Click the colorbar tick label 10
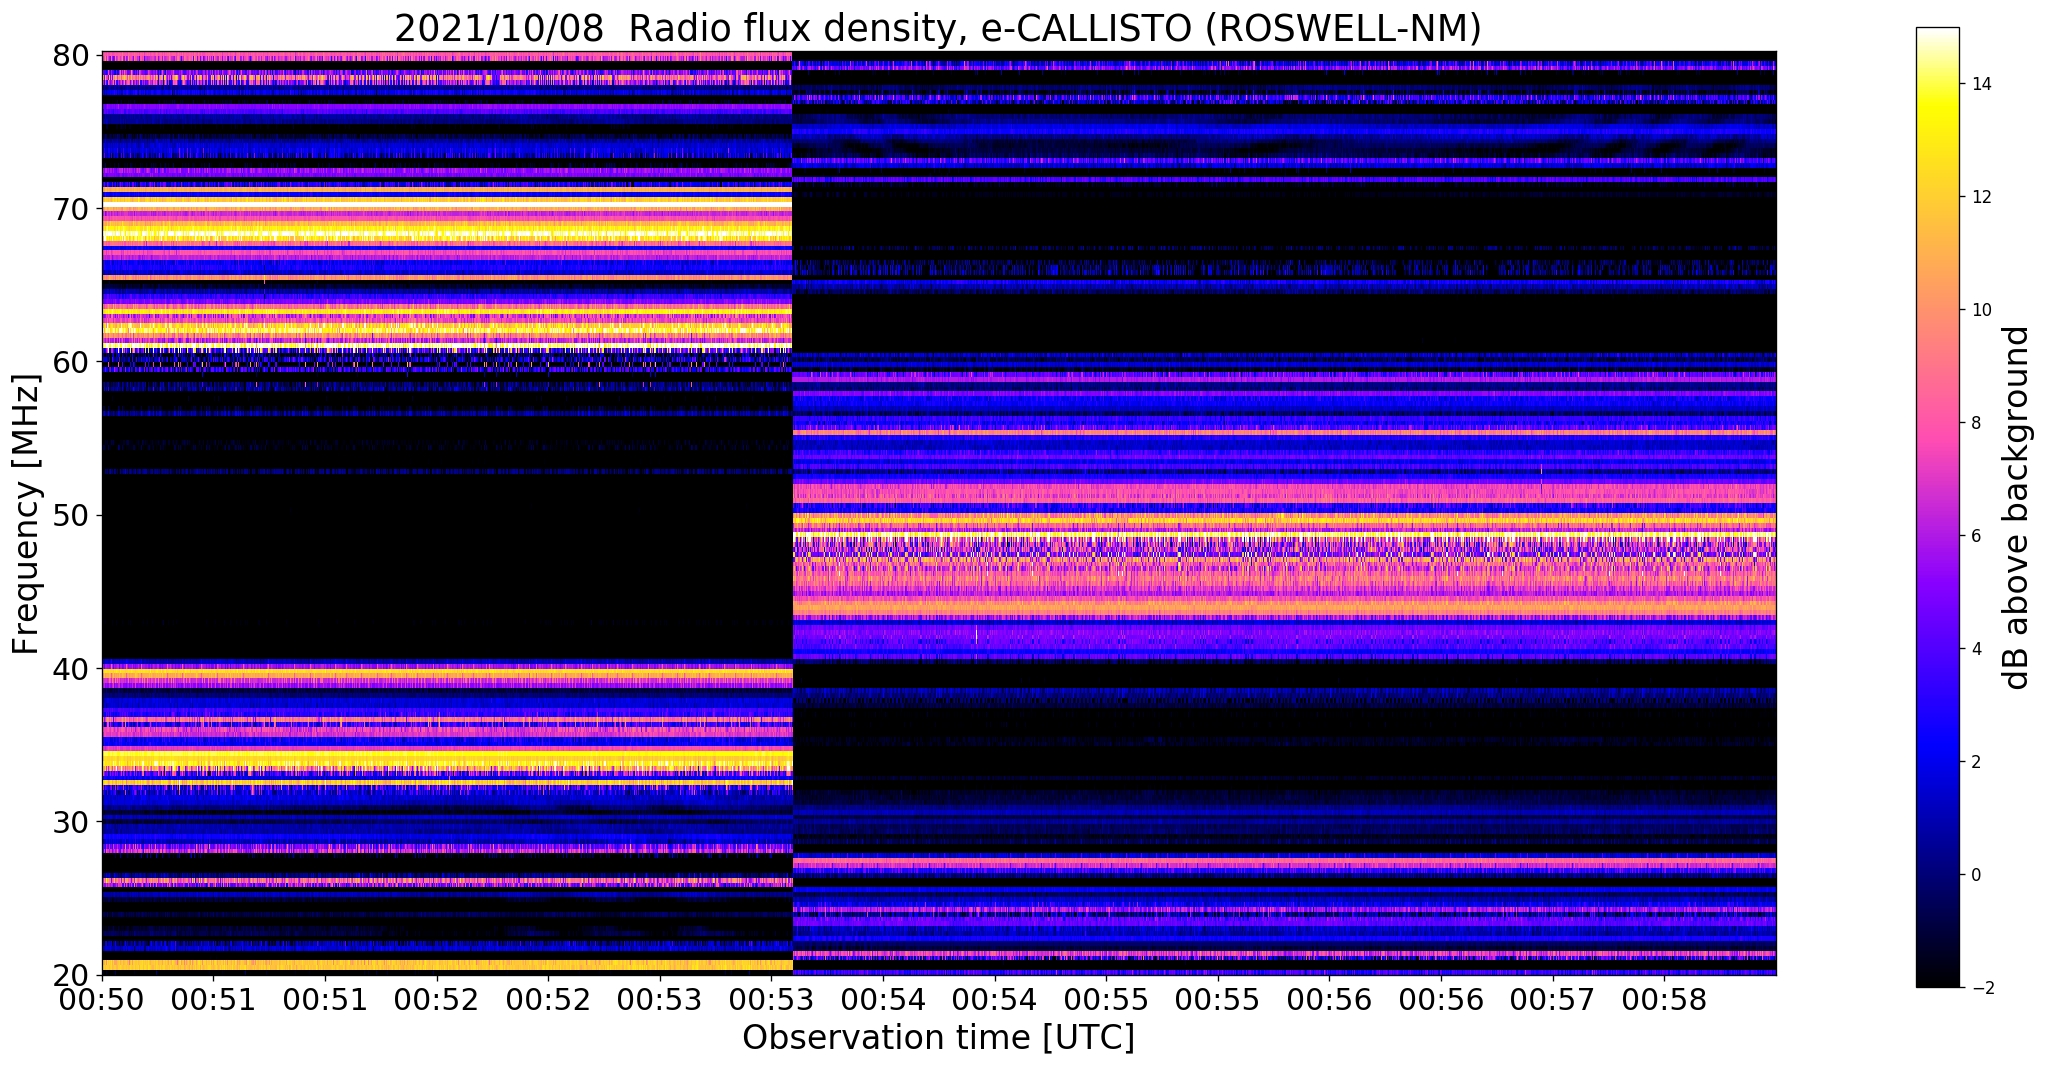 [1980, 310]
